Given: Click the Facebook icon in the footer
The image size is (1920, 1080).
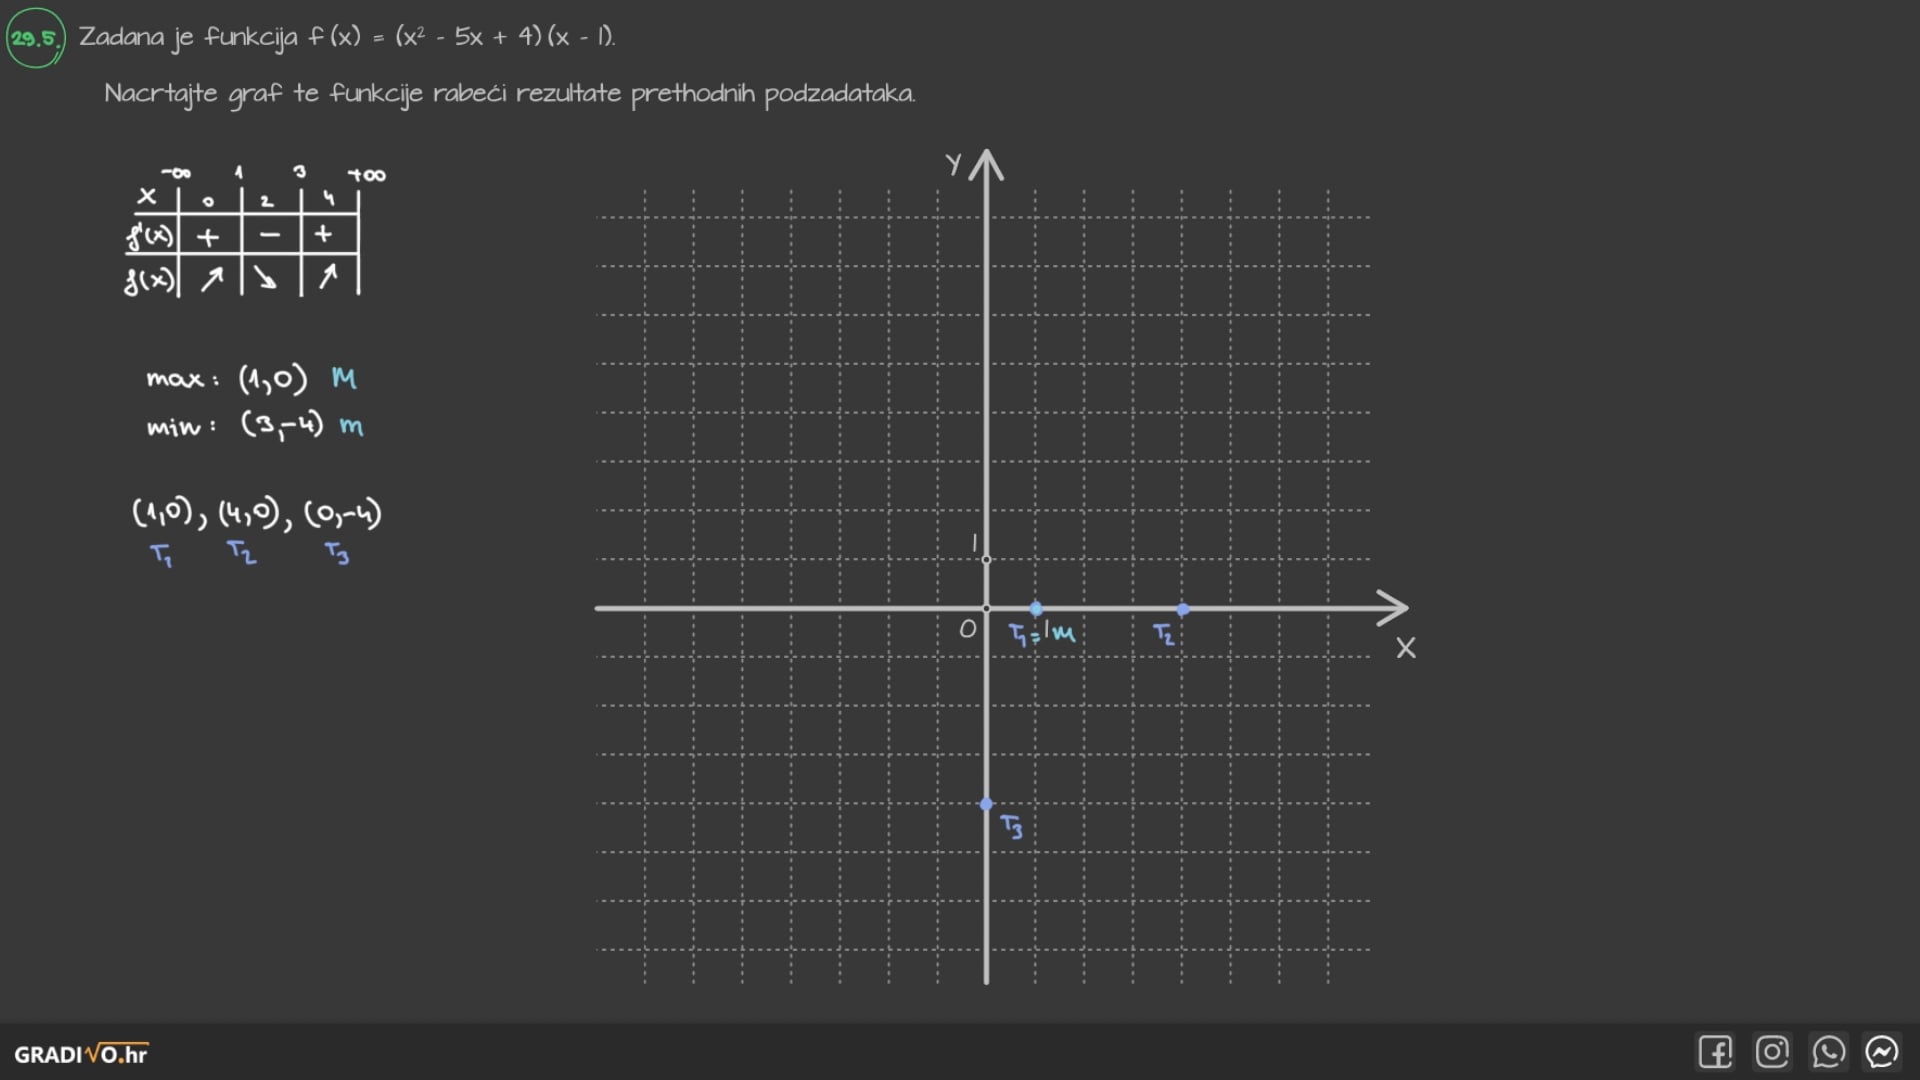Looking at the screenshot, I should 1715,1052.
